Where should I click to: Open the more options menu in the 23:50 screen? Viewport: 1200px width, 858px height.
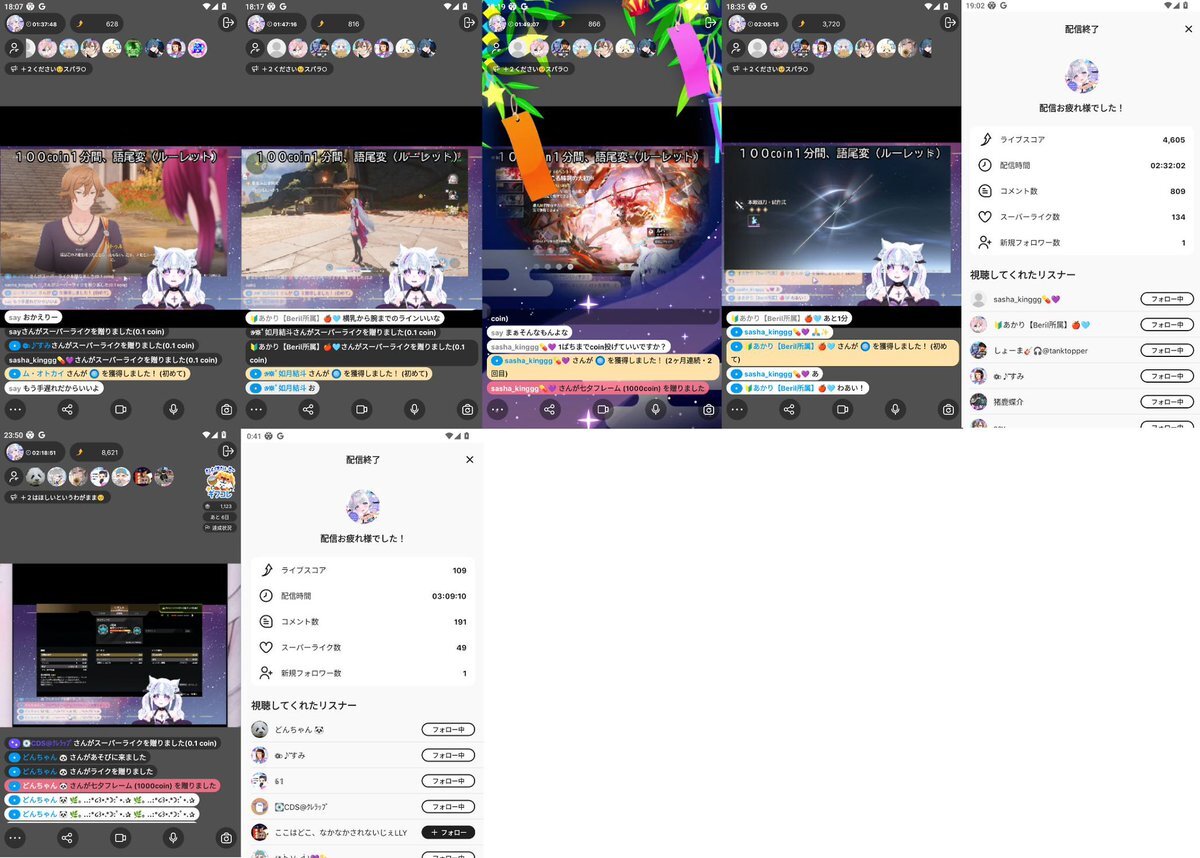(x=14, y=837)
